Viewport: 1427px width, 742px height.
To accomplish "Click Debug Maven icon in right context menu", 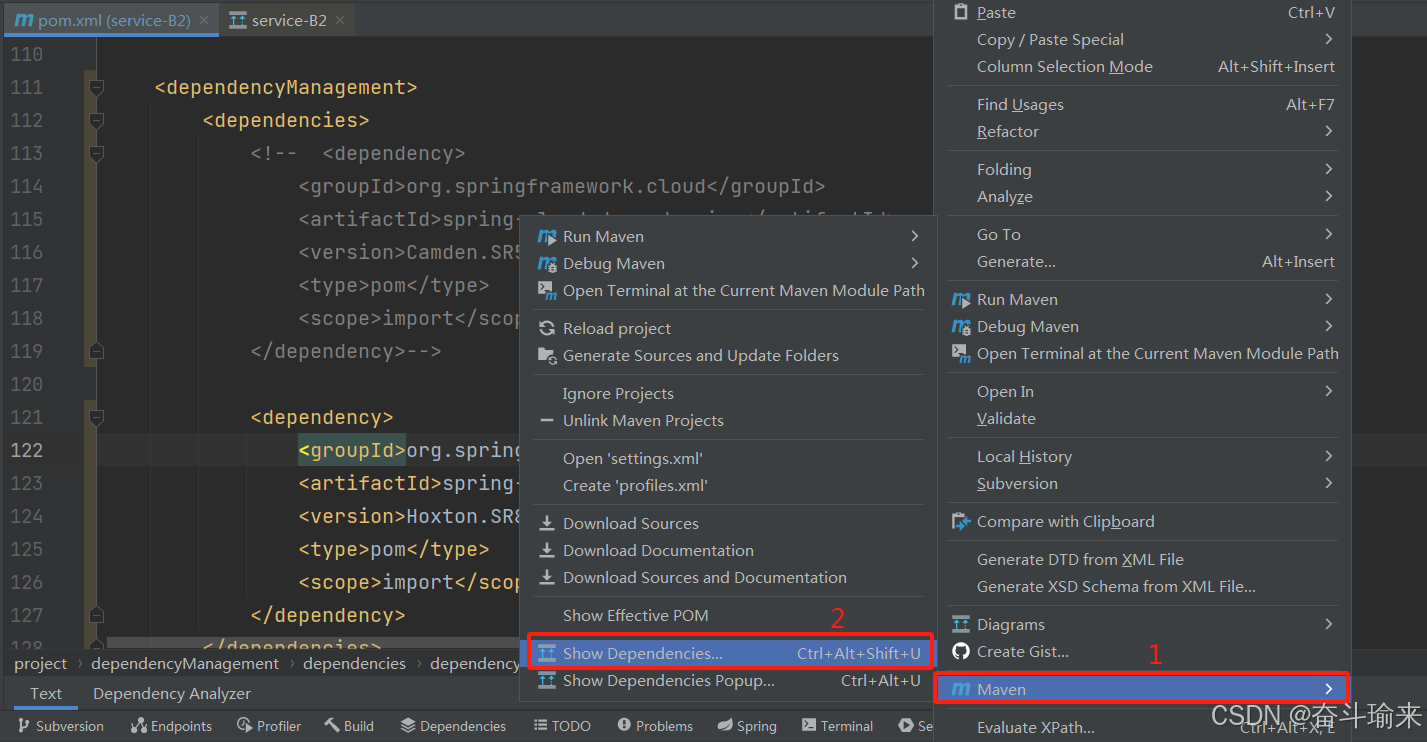I will tap(961, 327).
